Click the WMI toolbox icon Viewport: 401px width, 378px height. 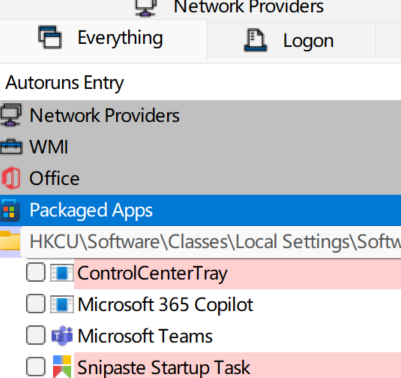[x=11, y=147]
